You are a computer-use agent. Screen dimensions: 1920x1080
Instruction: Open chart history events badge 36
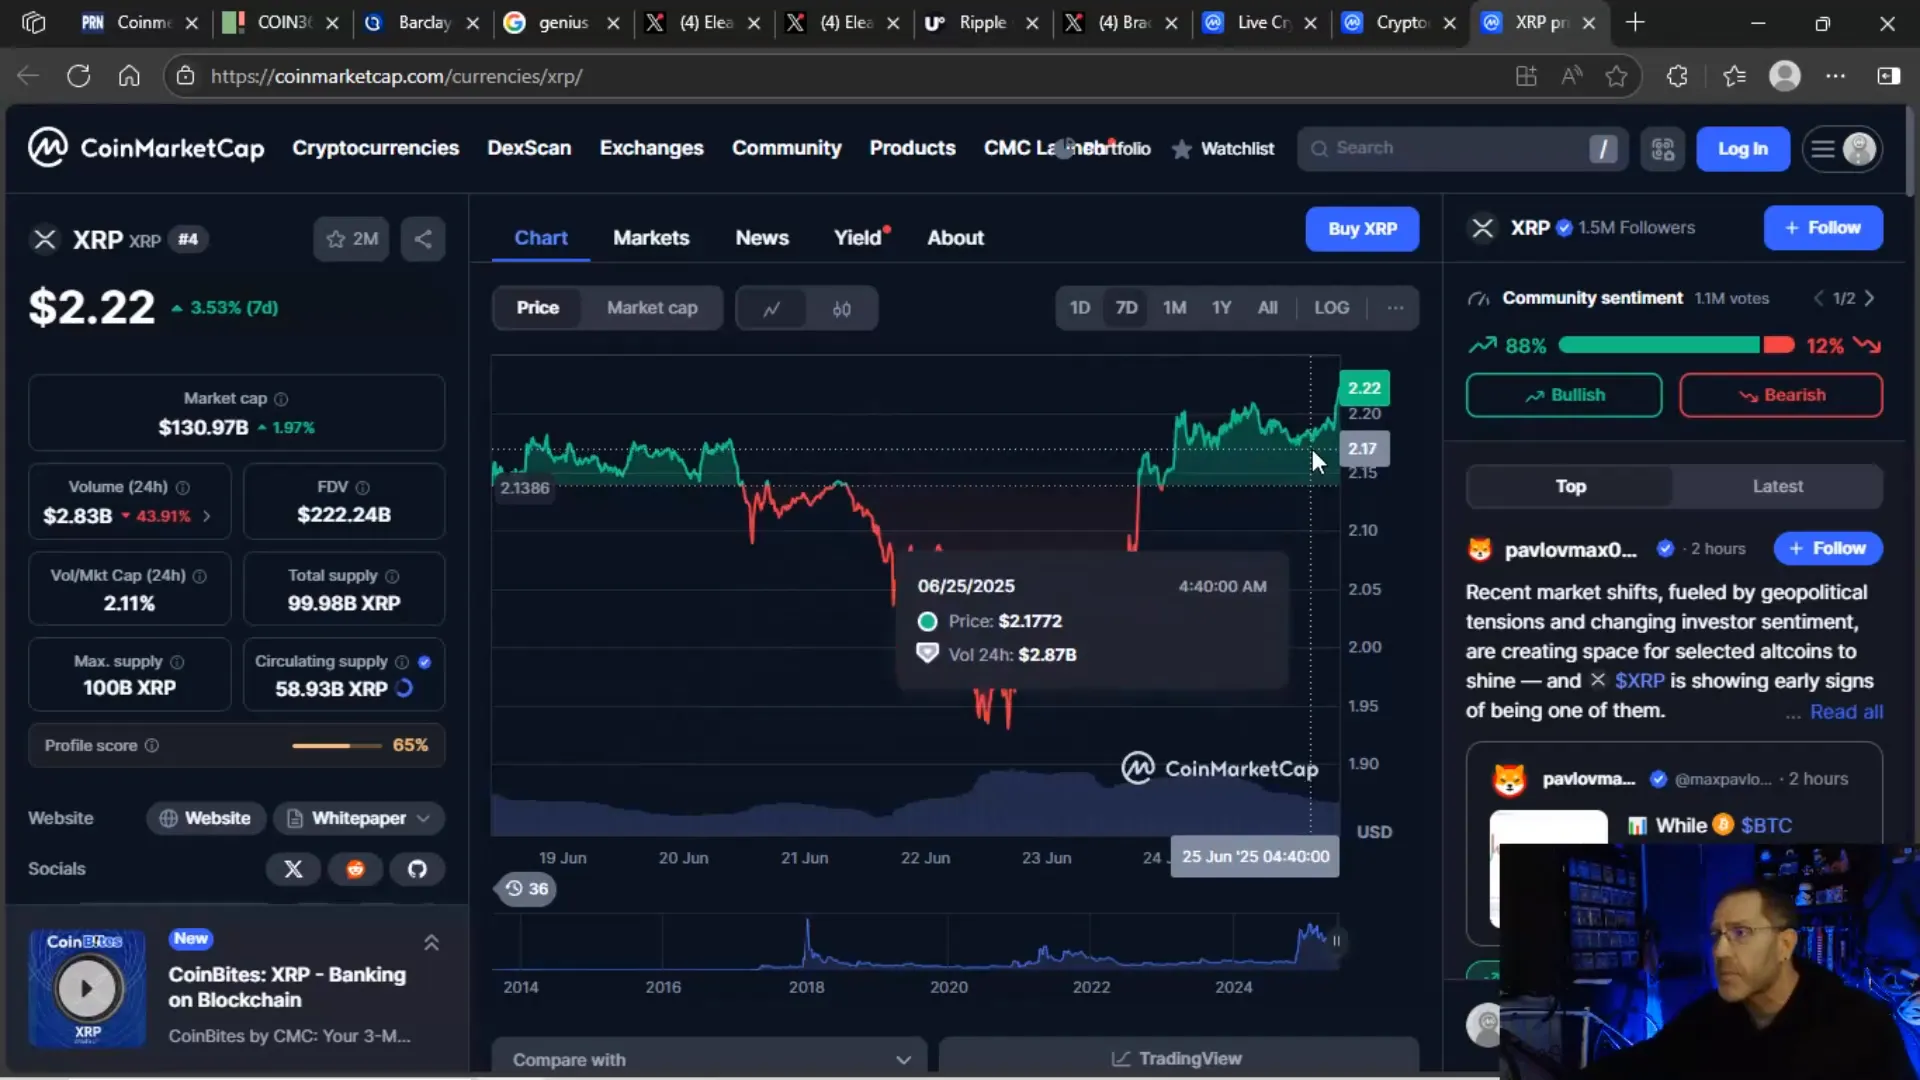tap(526, 889)
